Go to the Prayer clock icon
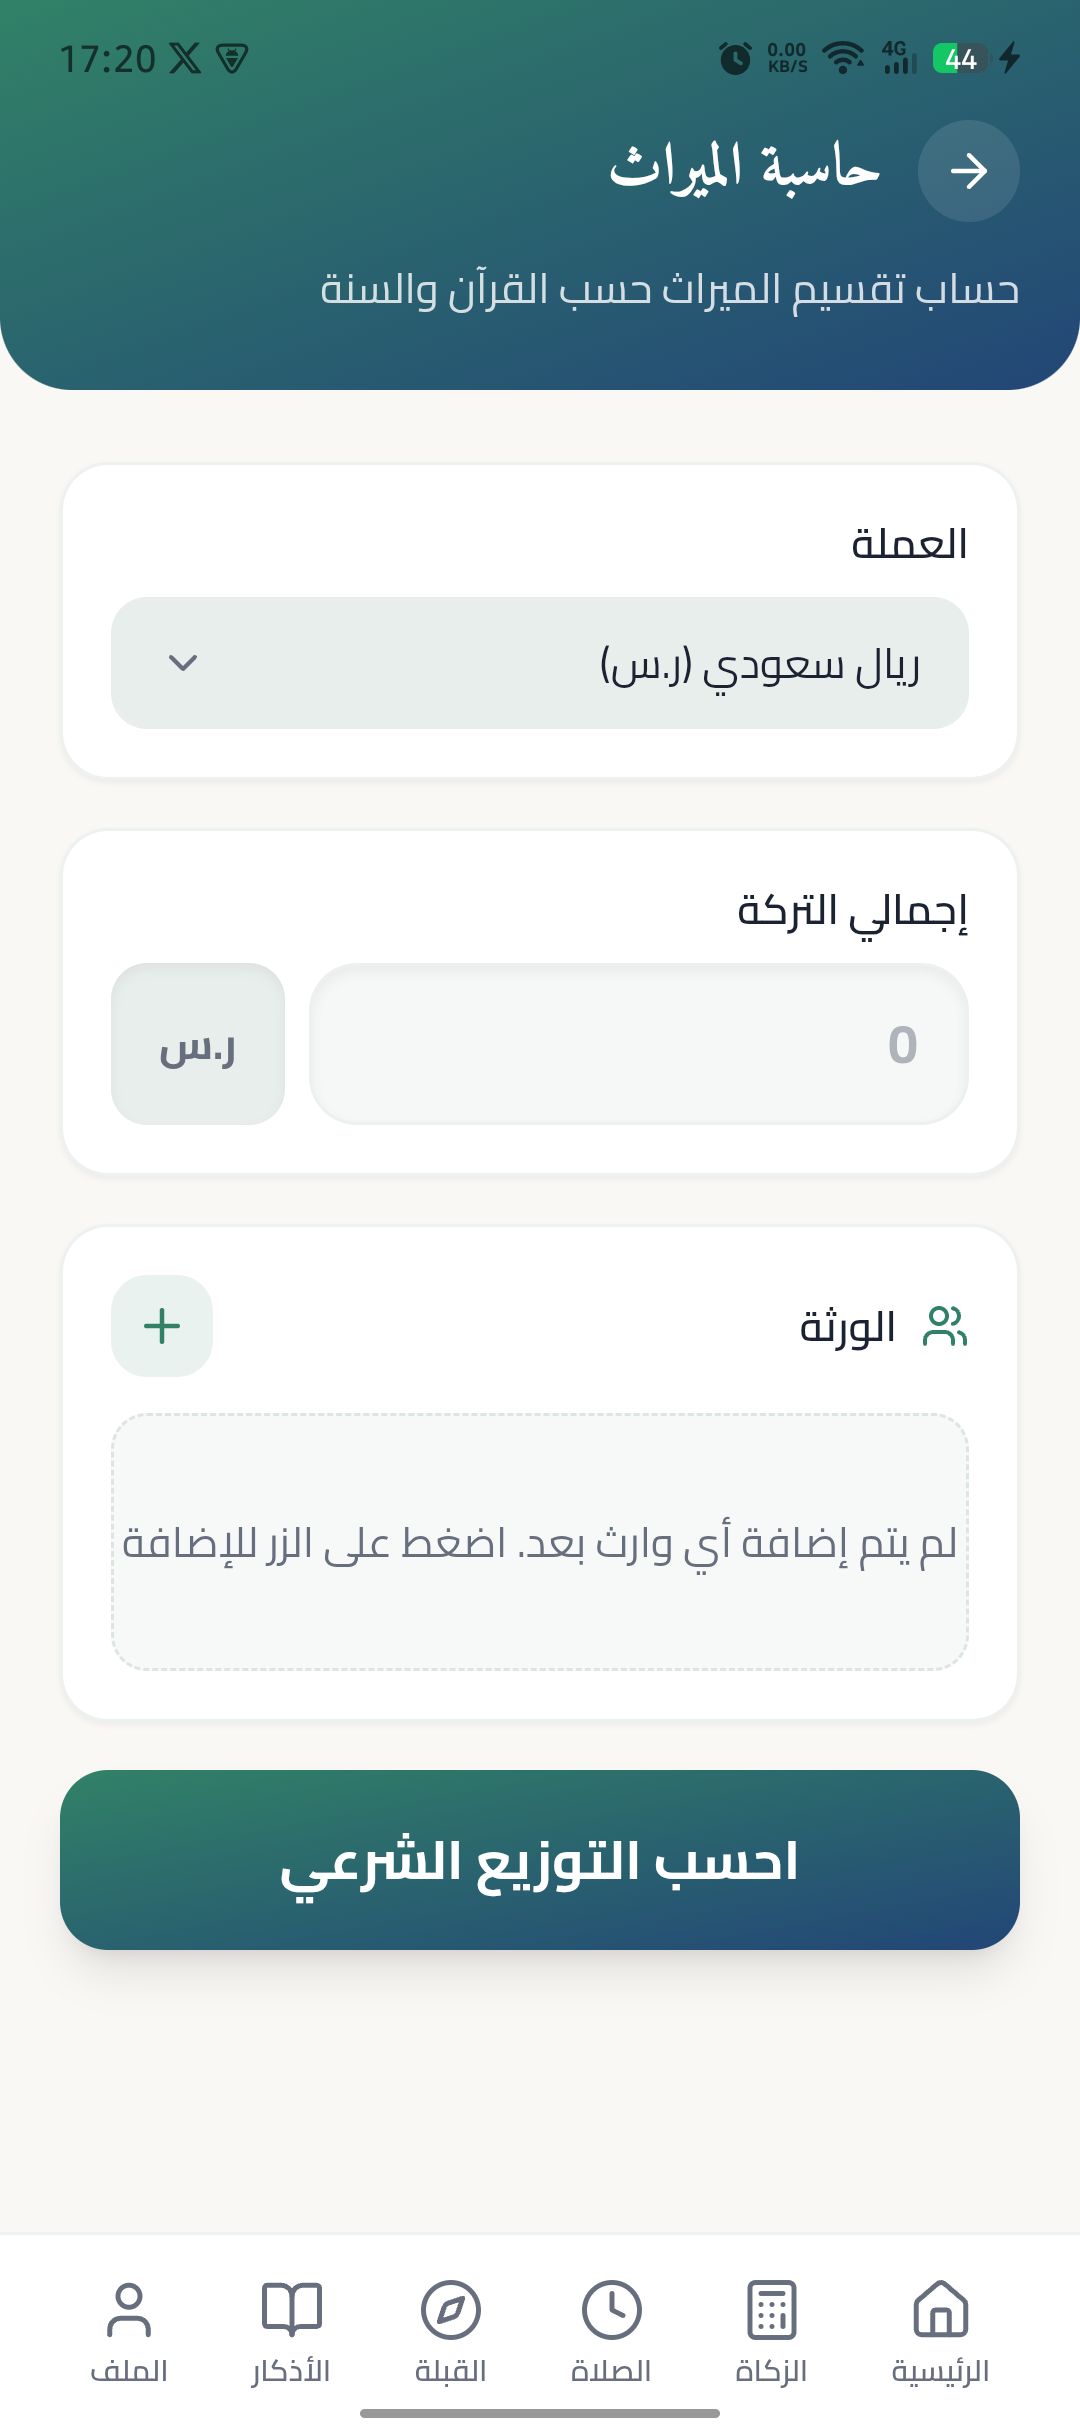1080x2436 pixels. point(611,2310)
